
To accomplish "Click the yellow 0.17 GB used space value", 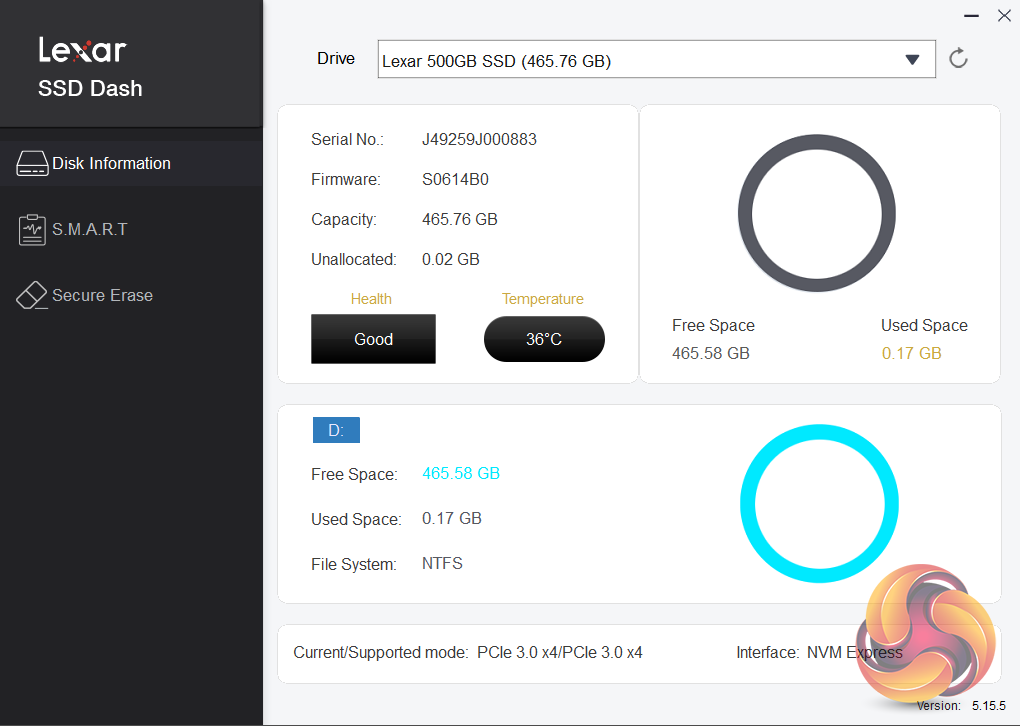I will click(x=911, y=353).
